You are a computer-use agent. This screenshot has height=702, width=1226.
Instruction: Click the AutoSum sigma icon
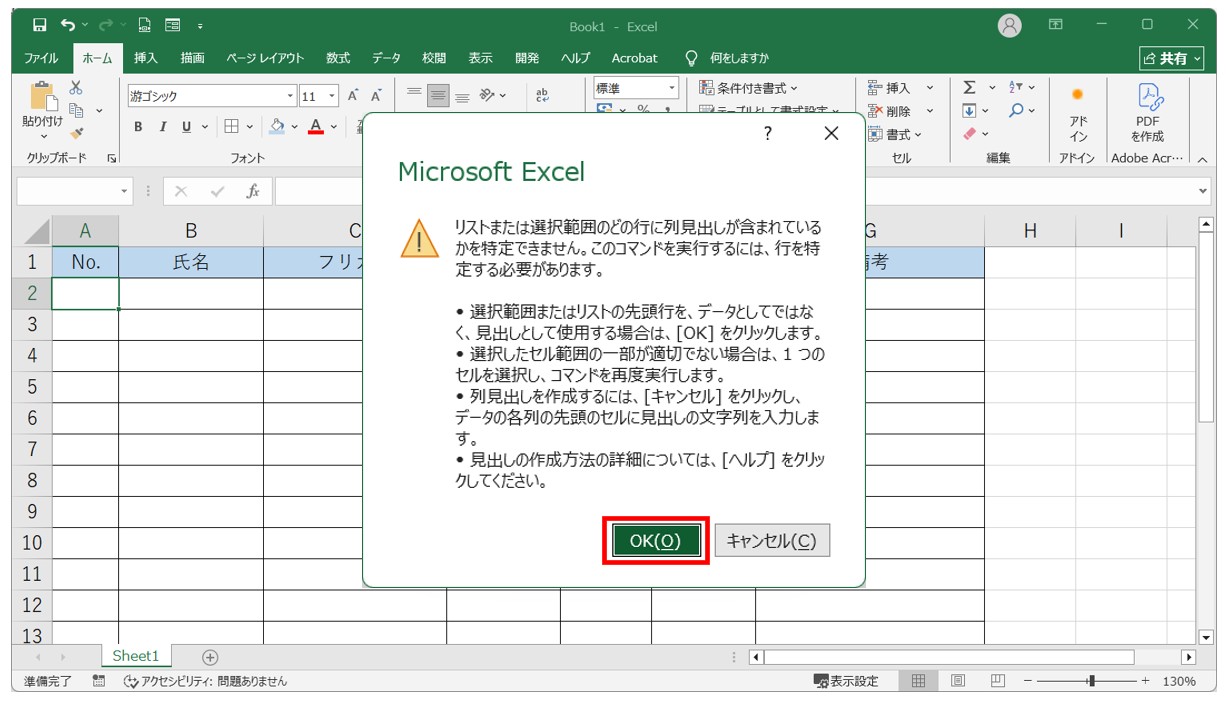pyautogui.click(x=969, y=88)
